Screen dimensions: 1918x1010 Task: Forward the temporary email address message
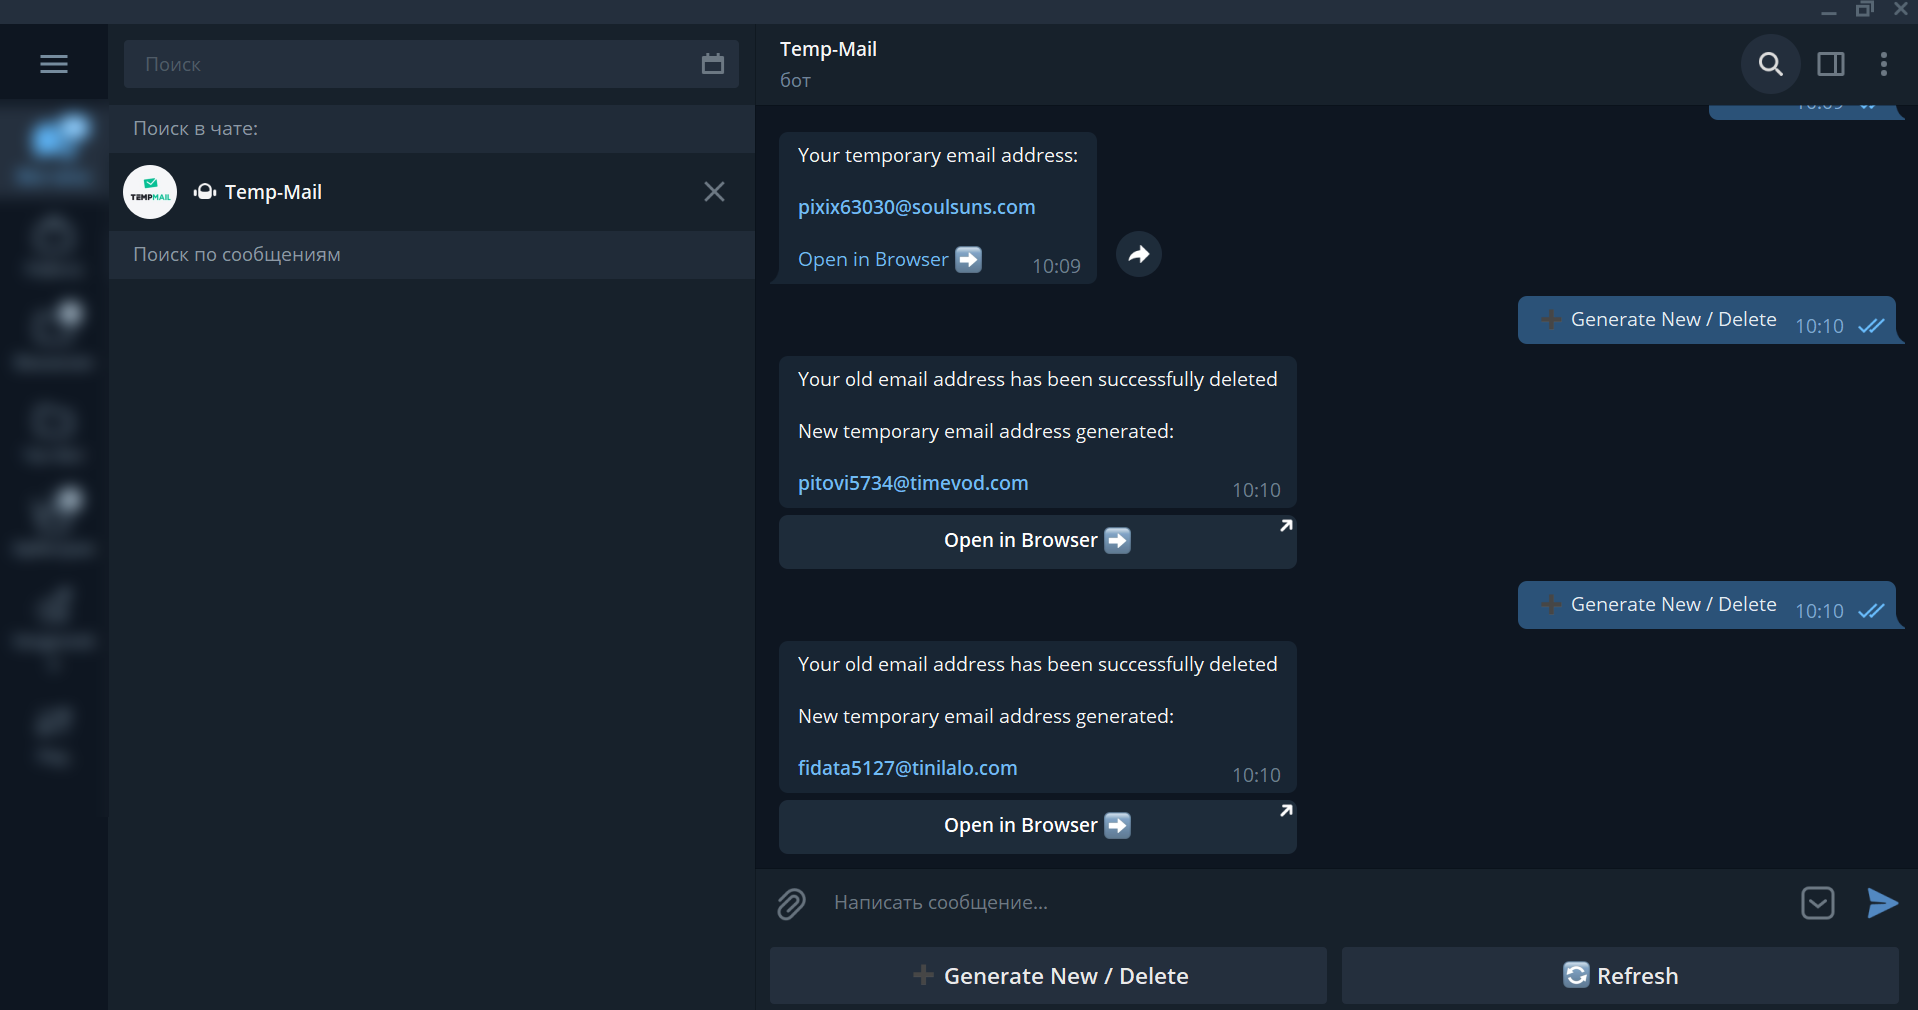(x=1138, y=255)
